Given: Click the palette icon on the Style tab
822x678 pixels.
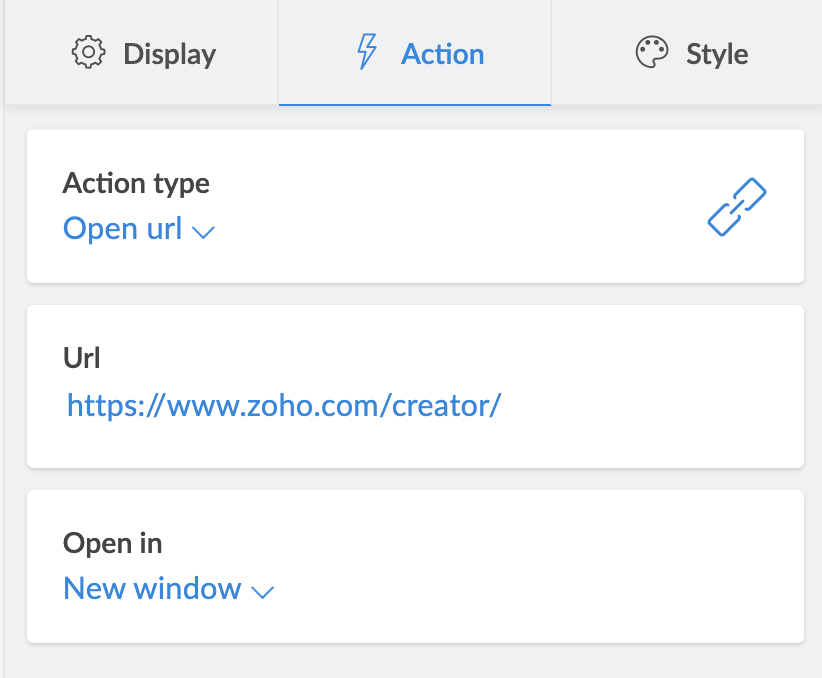Looking at the screenshot, I should (652, 53).
